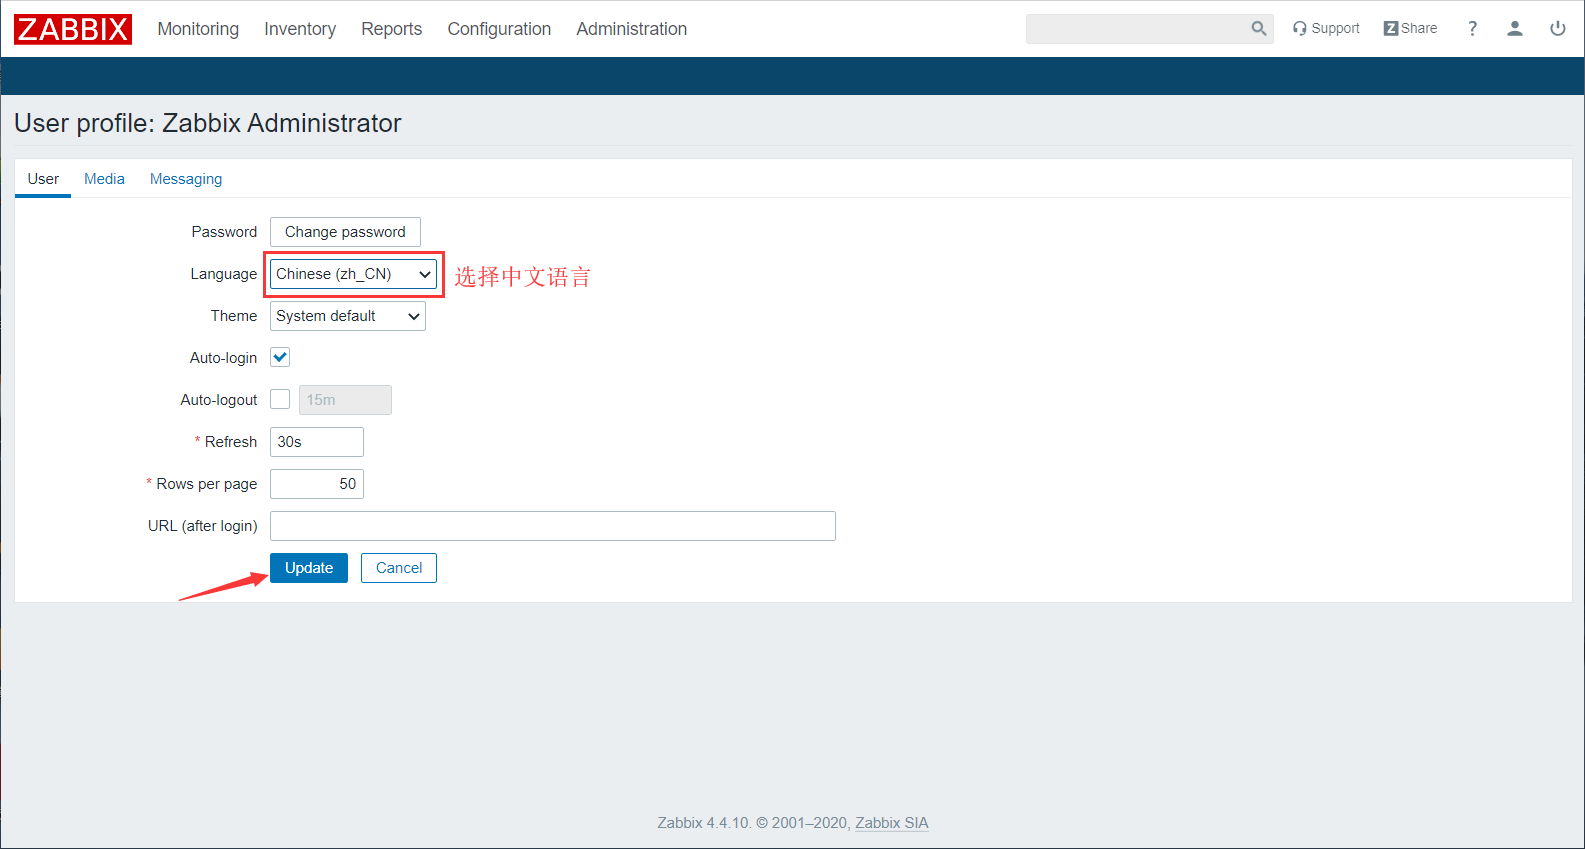The image size is (1585, 849).
Task: Click the global search input field
Action: tap(1138, 29)
